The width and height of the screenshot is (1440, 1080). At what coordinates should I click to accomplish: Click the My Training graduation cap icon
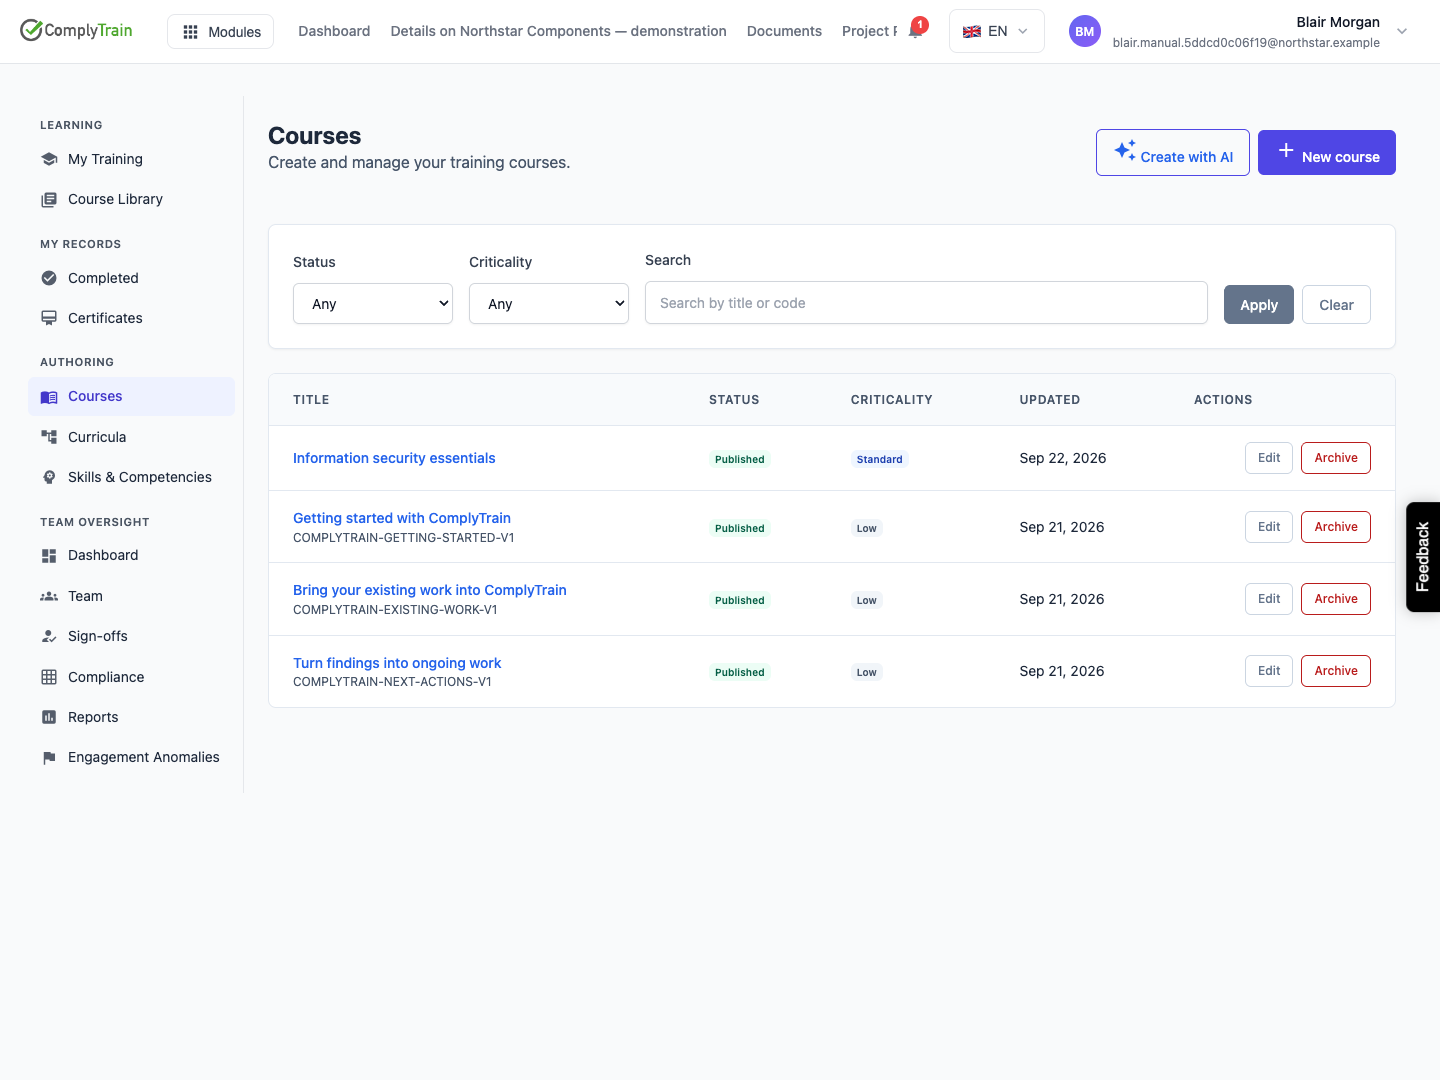[x=49, y=159]
